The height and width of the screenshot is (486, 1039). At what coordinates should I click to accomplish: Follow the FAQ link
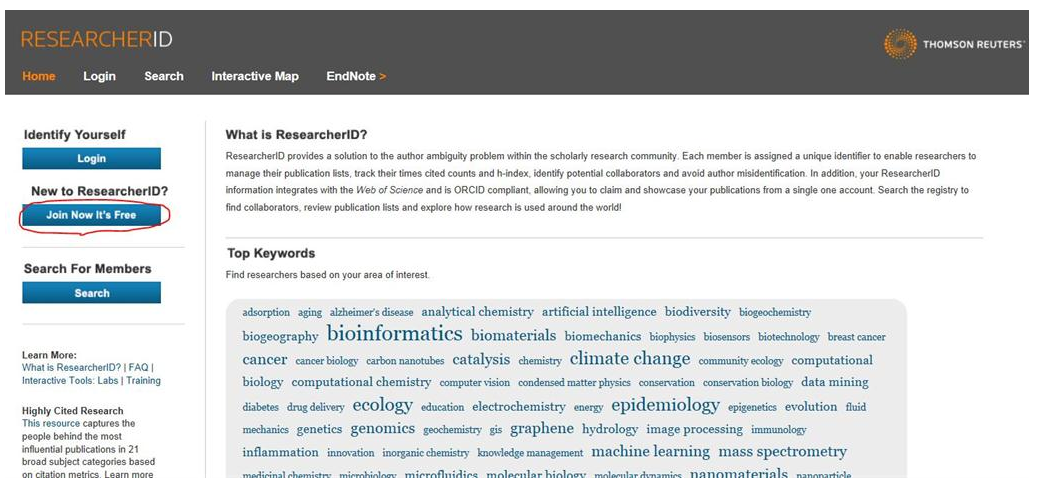(x=138, y=367)
